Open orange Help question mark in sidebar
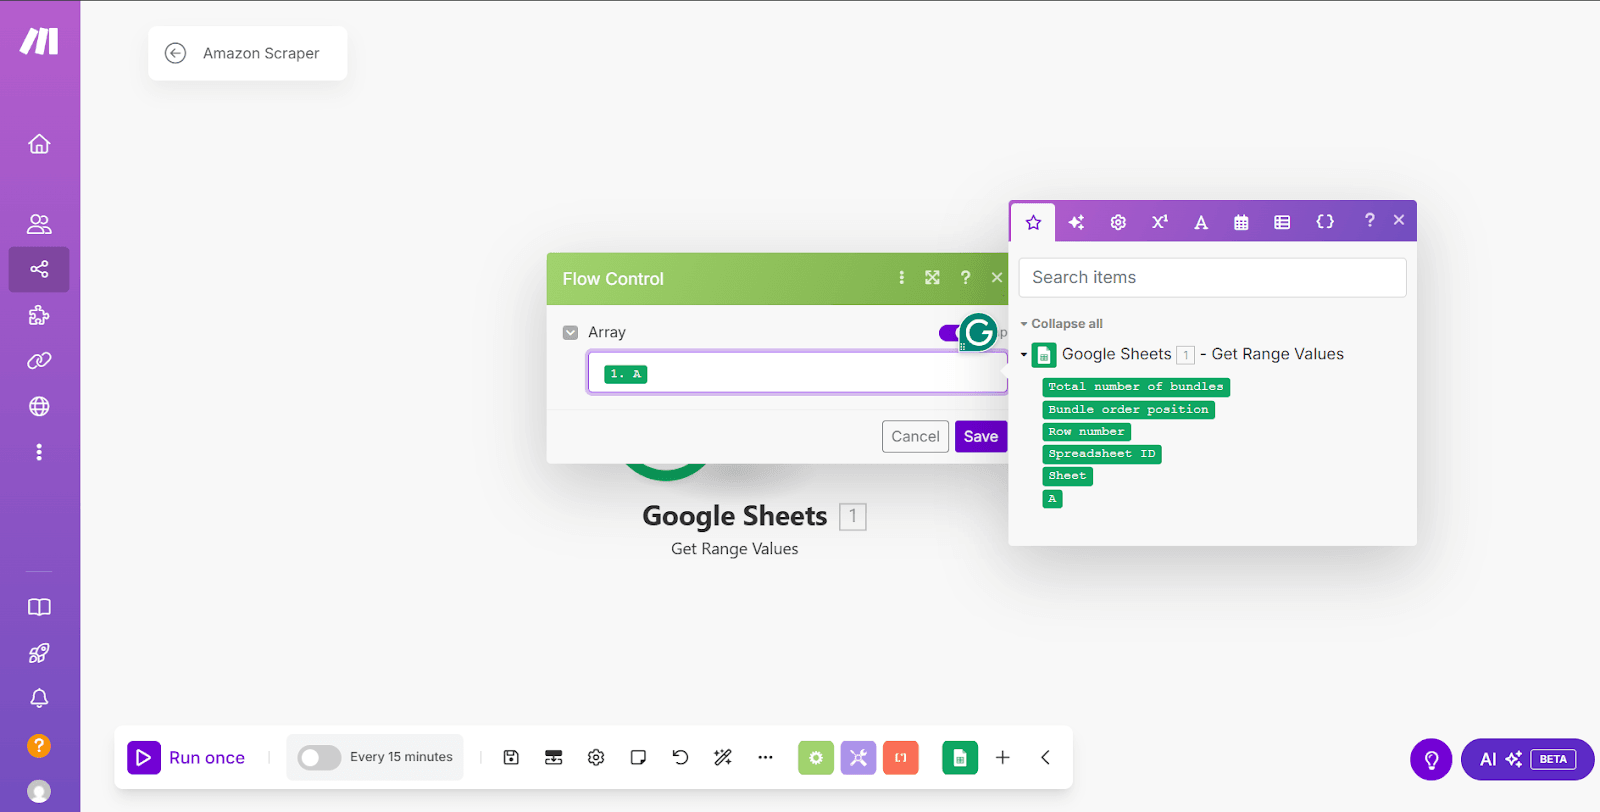The width and height of the screenshot is (1600, 812). point(39,745)
